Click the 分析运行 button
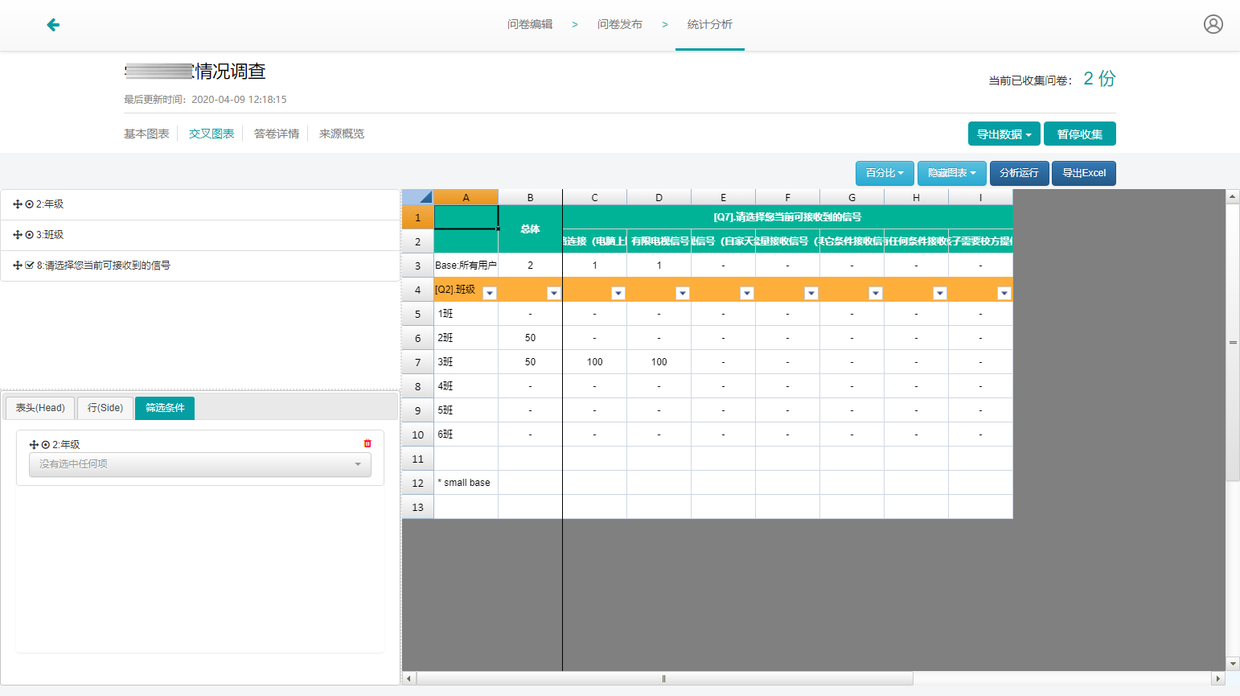Screen dimensions: 1240x696 (x=1019, y=173)
